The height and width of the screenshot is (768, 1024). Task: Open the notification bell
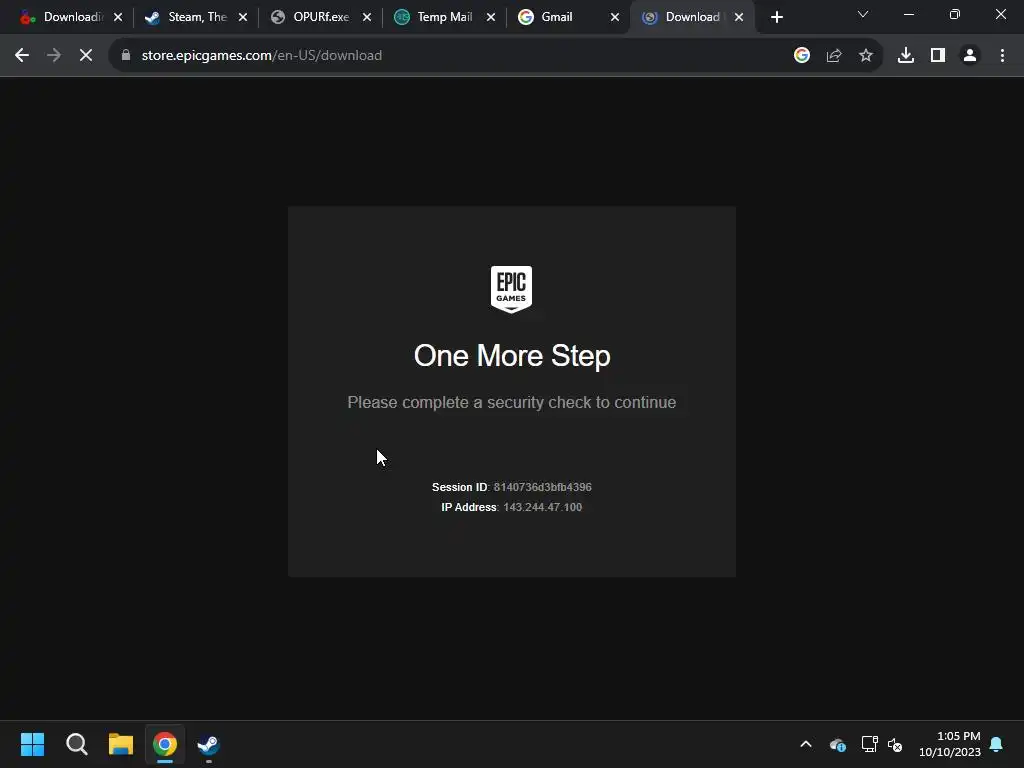point(997,744)
